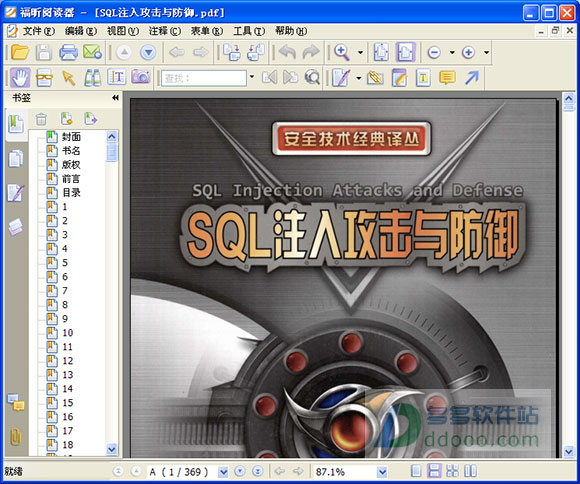Open the 视图(V) menu

[x=122, y=31]
